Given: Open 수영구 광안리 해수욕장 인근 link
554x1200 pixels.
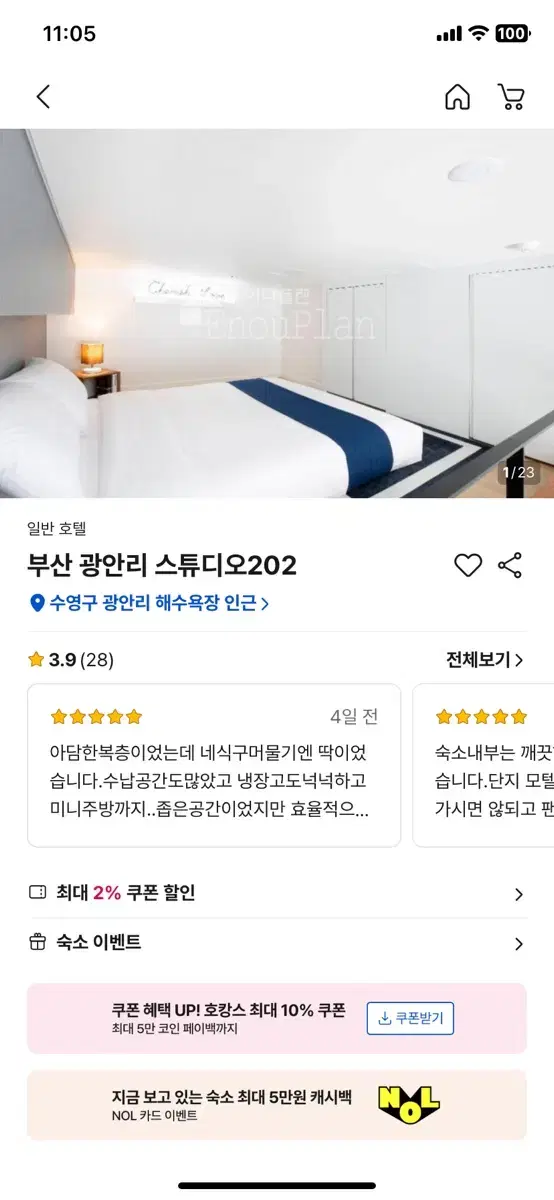Looking at the screenshot, I should (150, 603).
